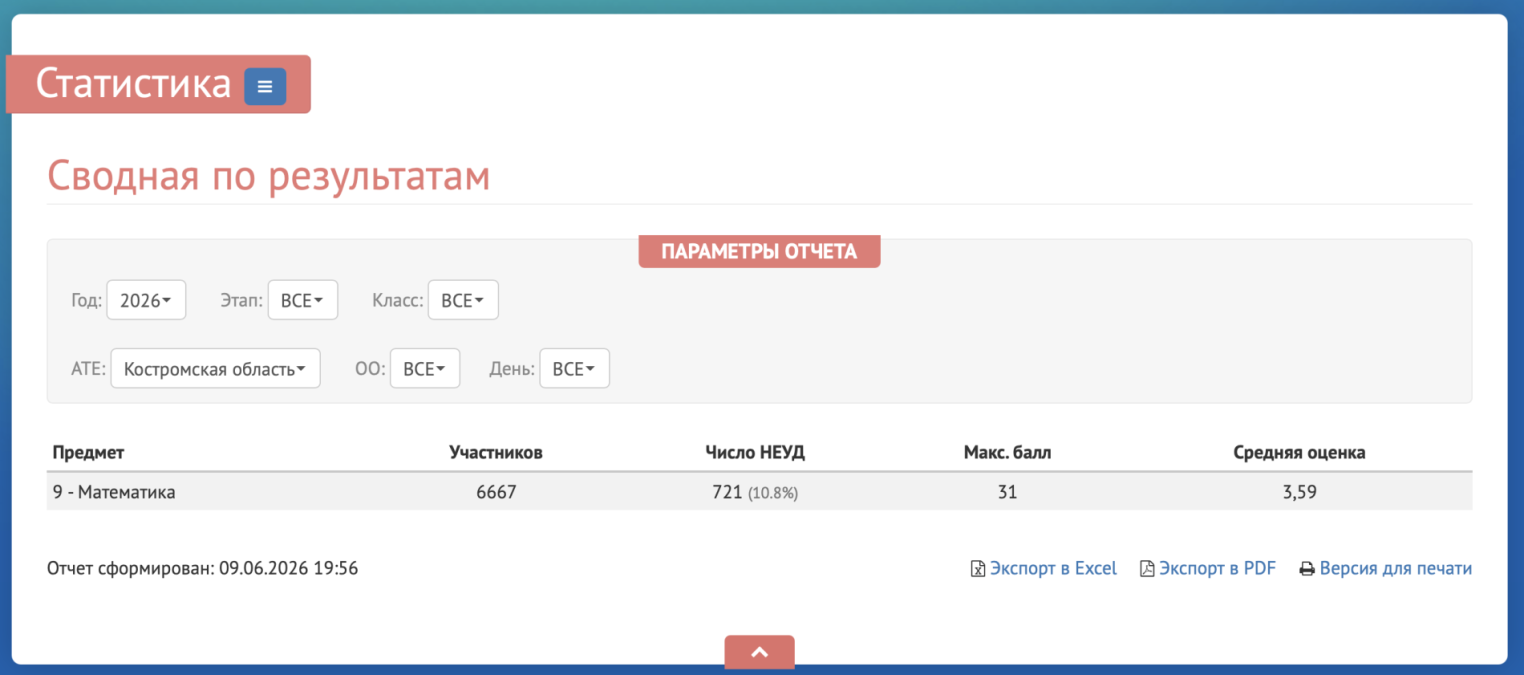Click the Excel file icon in export links

click(x=978, y=569)
